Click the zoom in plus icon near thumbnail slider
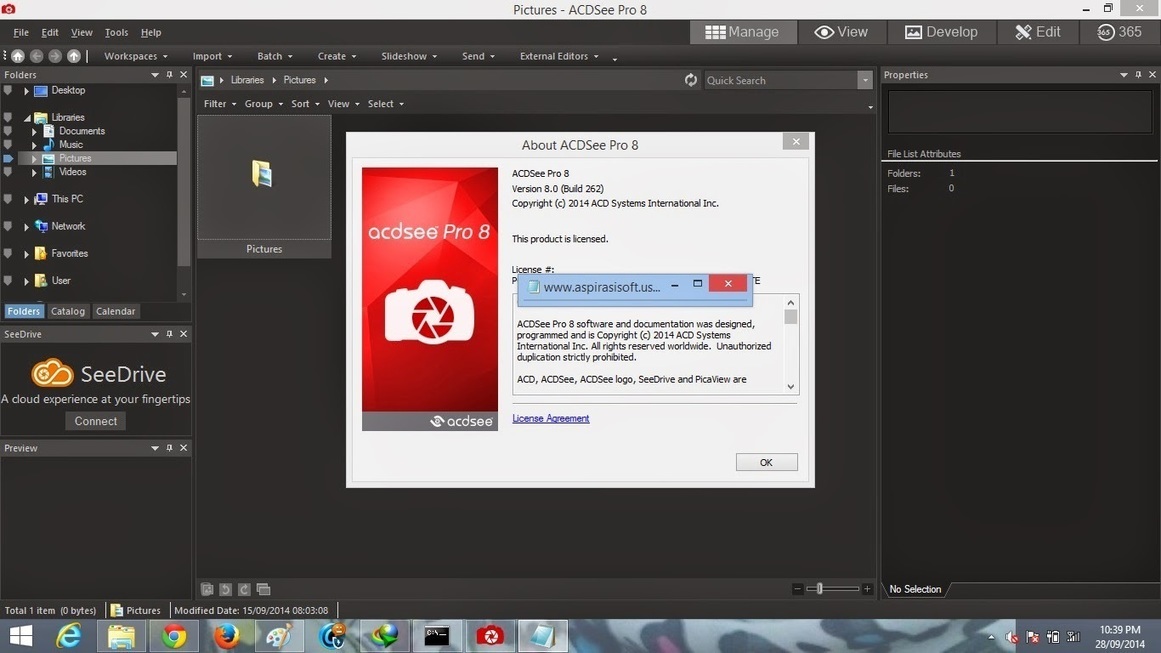This screenshot has width=1161, height=653. [867, 589]
